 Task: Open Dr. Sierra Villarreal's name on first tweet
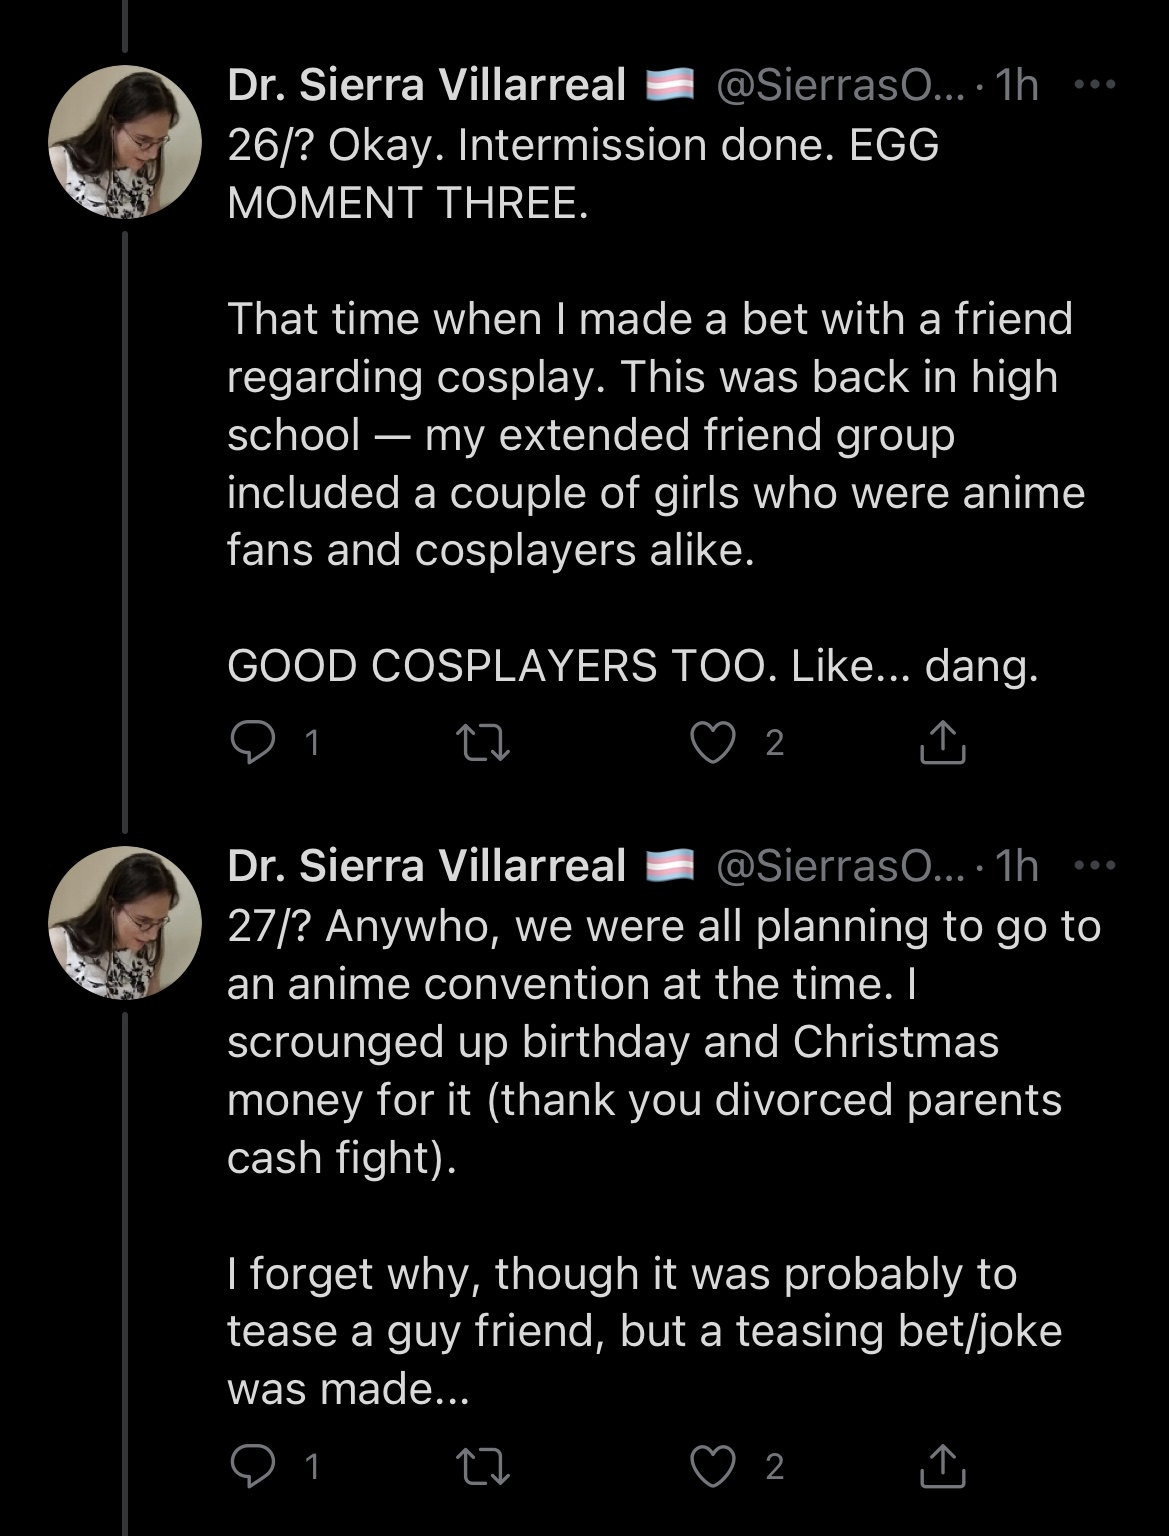point(426,85)
